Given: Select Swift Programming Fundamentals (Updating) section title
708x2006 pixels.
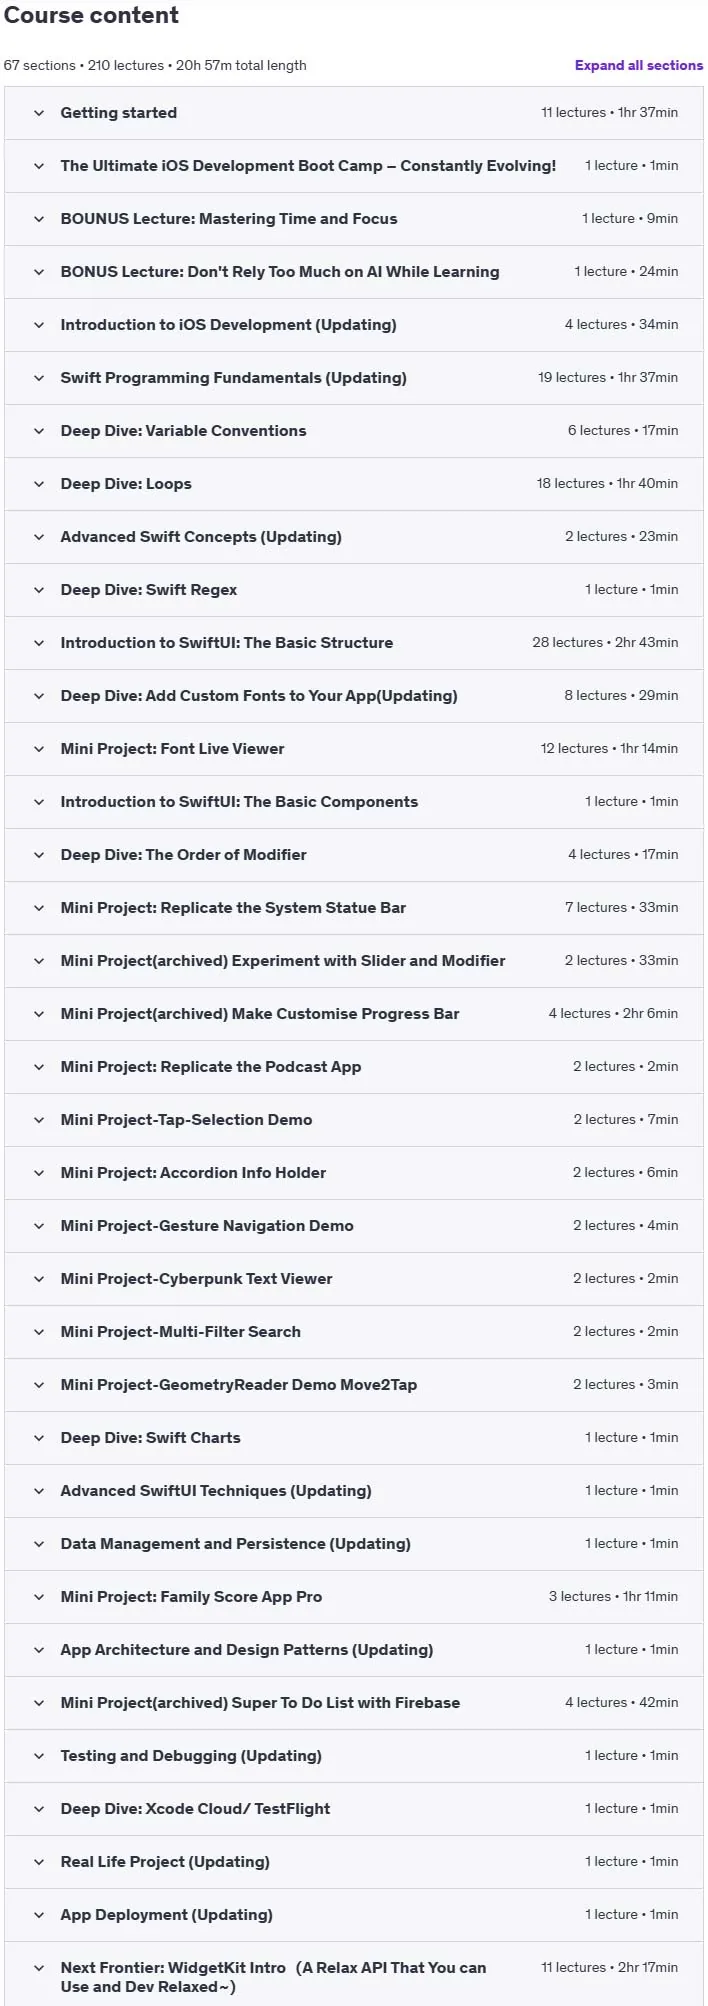Looking at the screenshot, I should (233, 378).
